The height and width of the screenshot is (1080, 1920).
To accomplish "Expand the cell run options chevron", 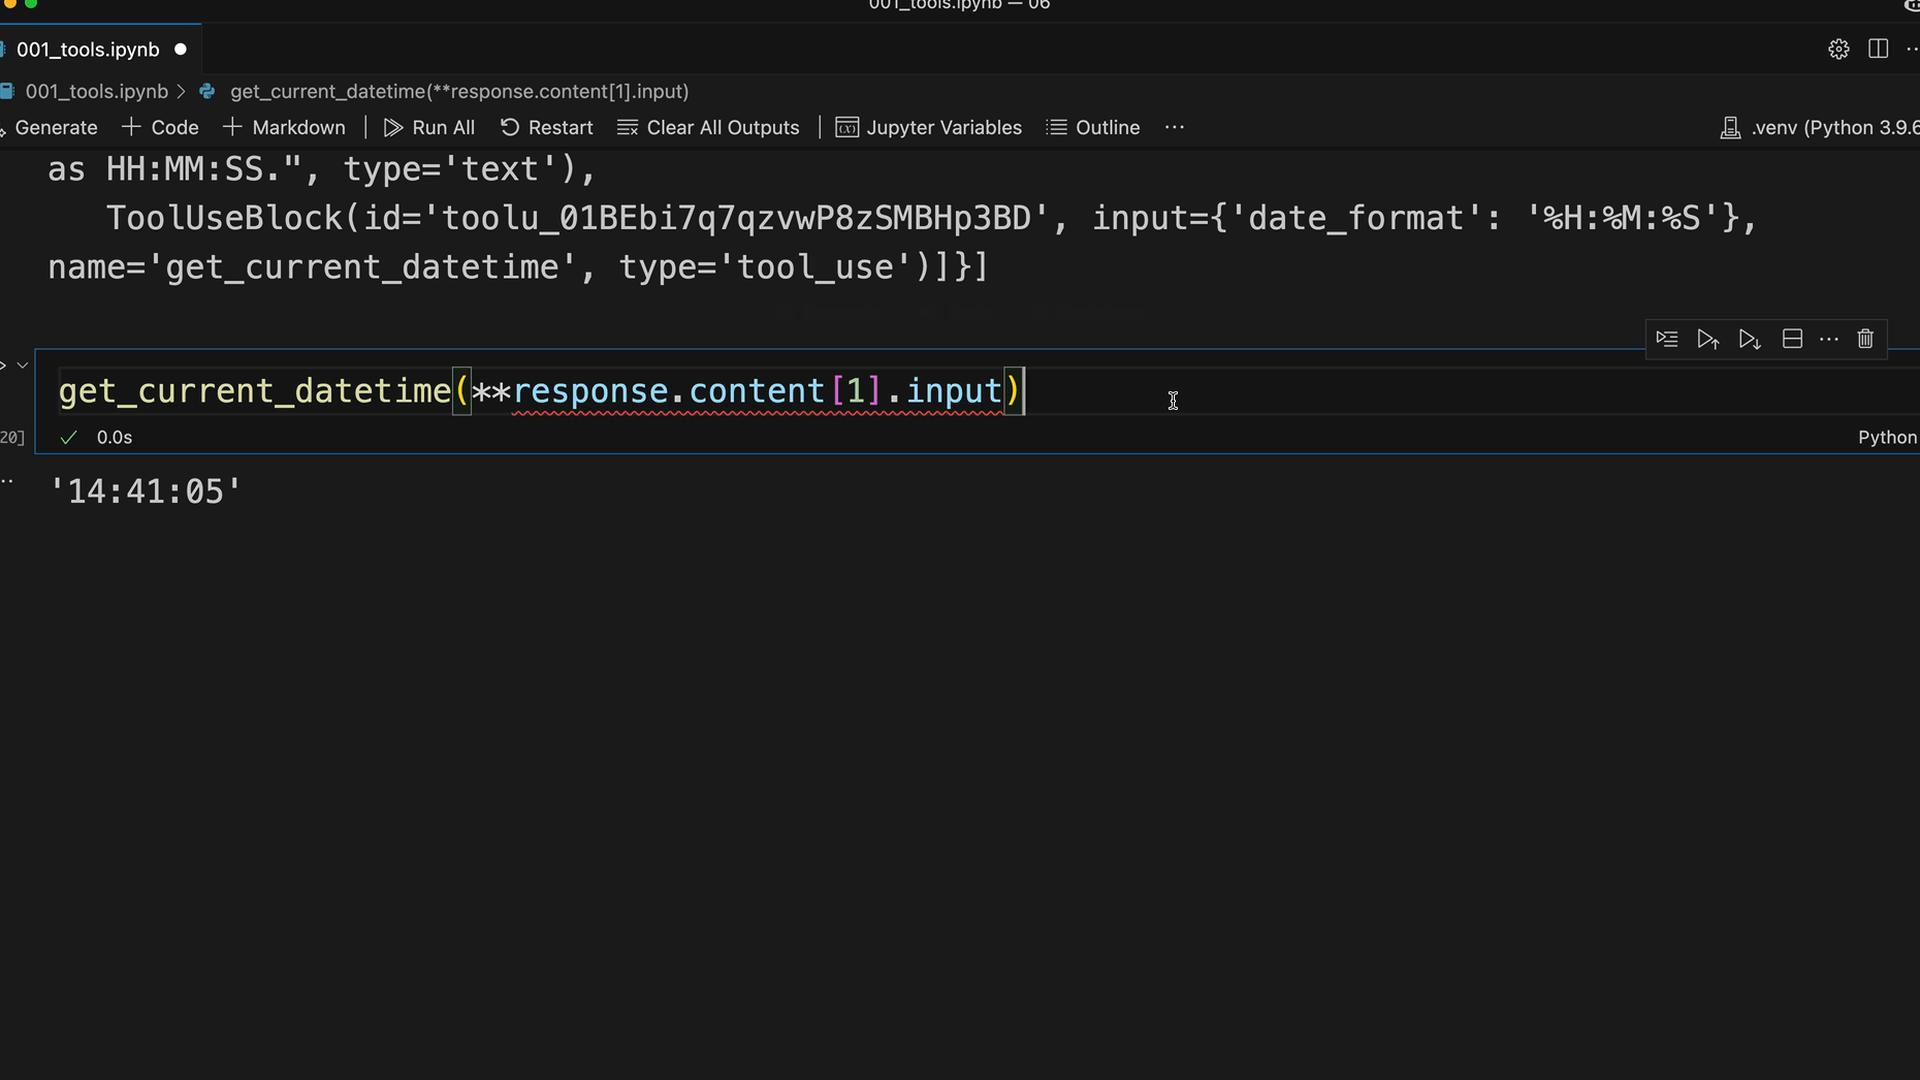I will click(22, 365).
